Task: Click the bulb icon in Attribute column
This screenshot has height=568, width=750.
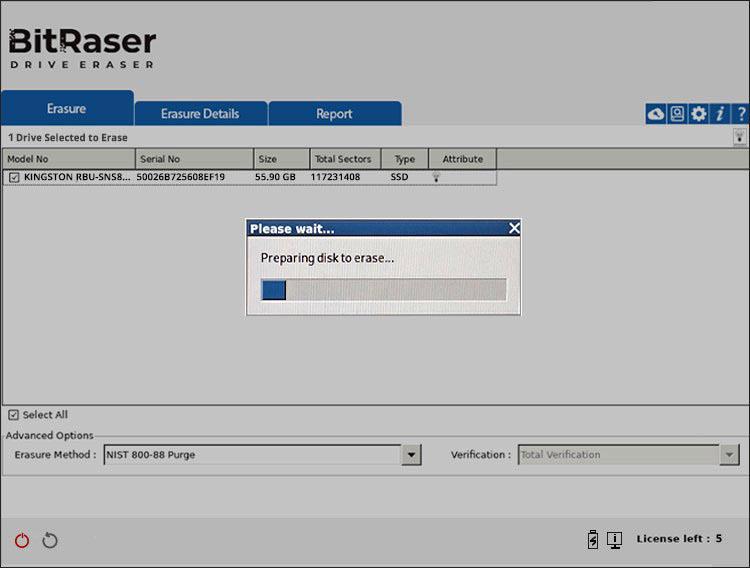Action: click(436, 177)
